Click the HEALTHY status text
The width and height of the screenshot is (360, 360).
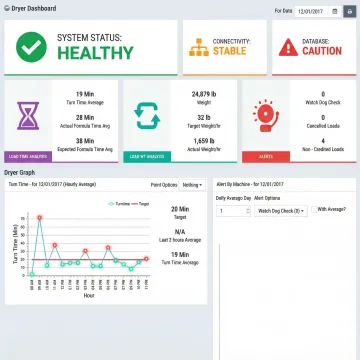pos(95,53)
